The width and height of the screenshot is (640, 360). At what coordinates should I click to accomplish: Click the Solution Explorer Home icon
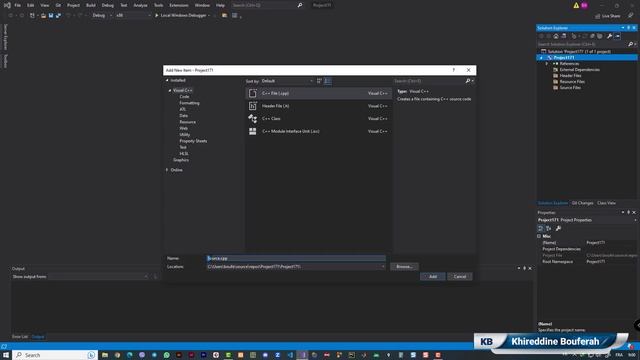[556, 36]
